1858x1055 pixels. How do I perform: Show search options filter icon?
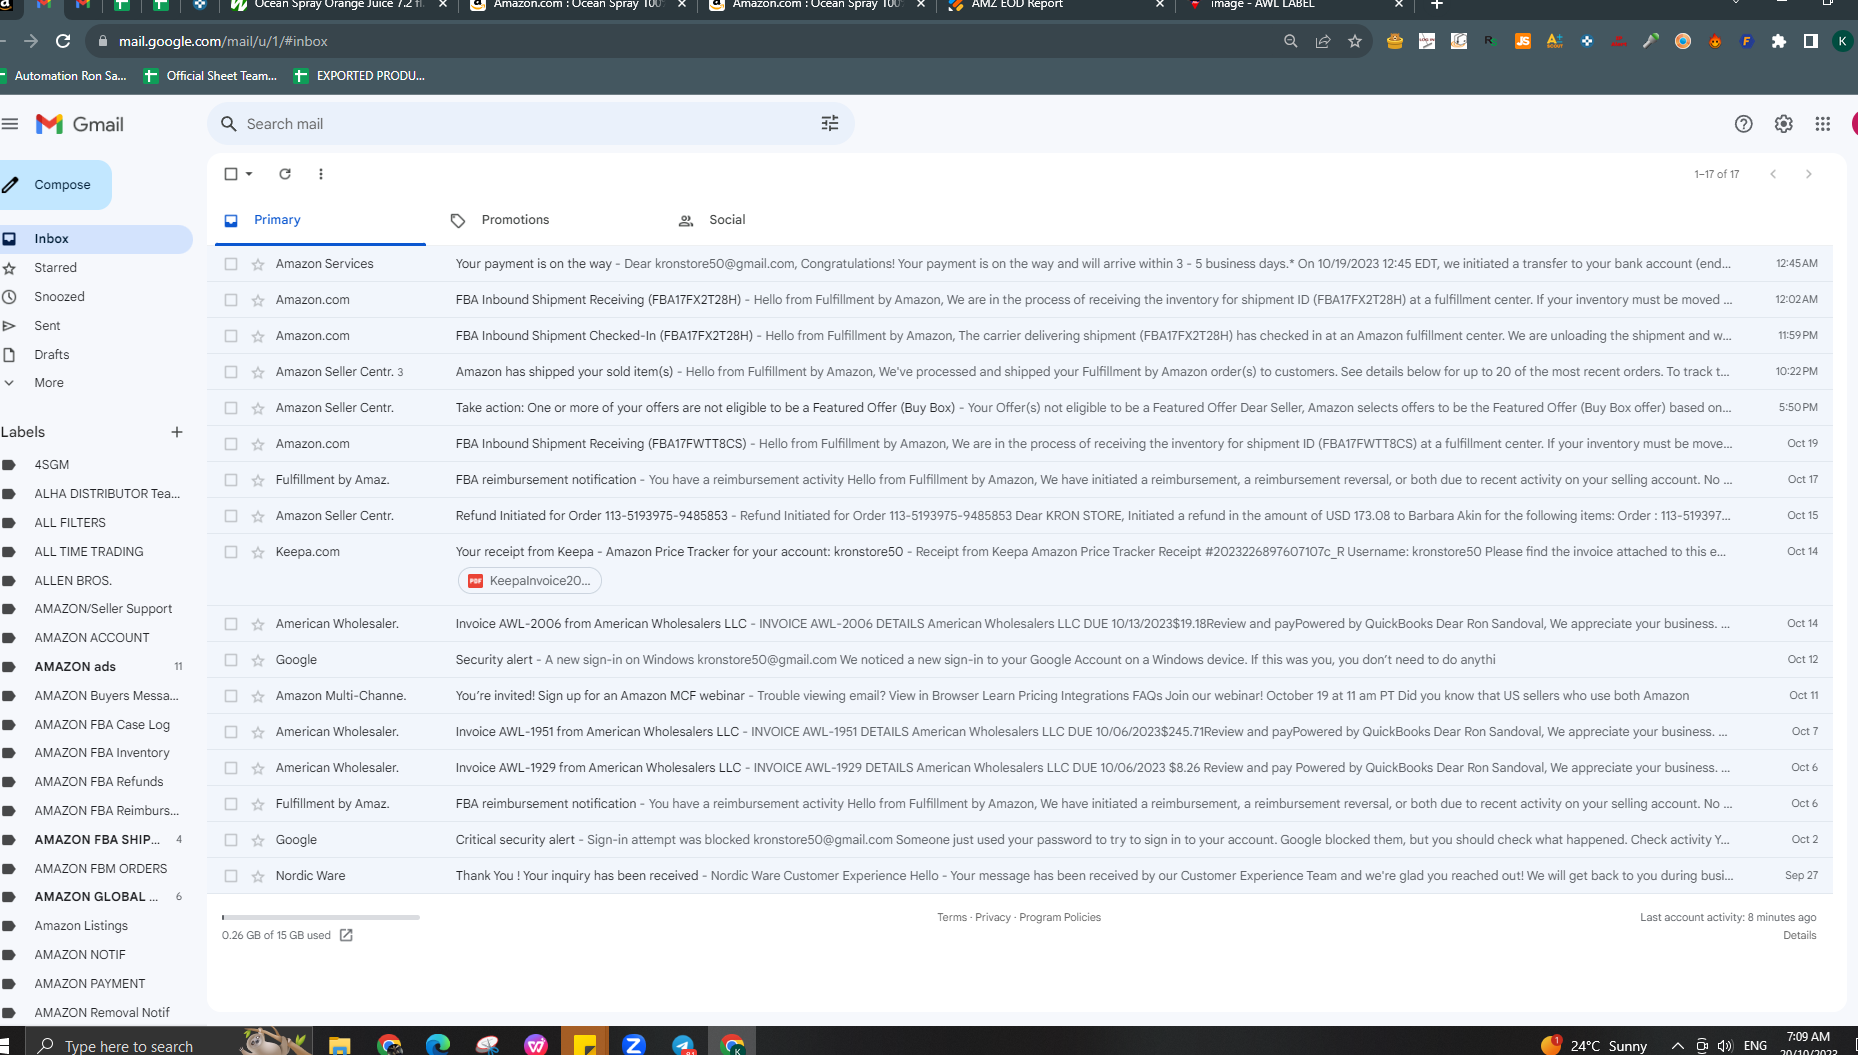830,124
